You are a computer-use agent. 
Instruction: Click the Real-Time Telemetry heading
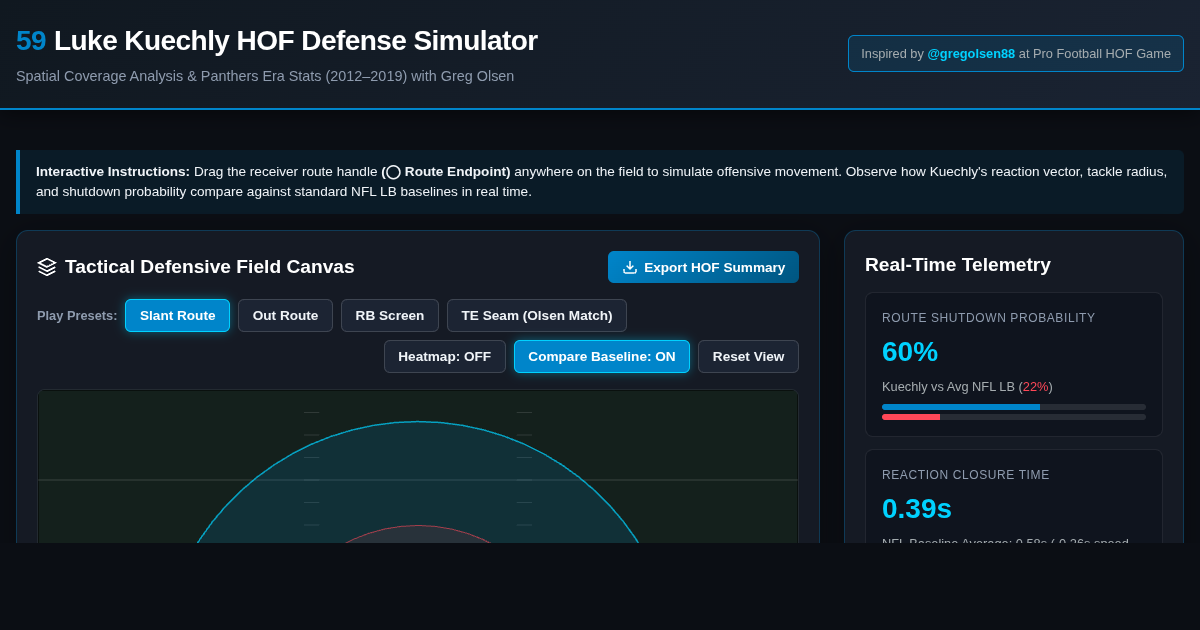click(958, 264)
